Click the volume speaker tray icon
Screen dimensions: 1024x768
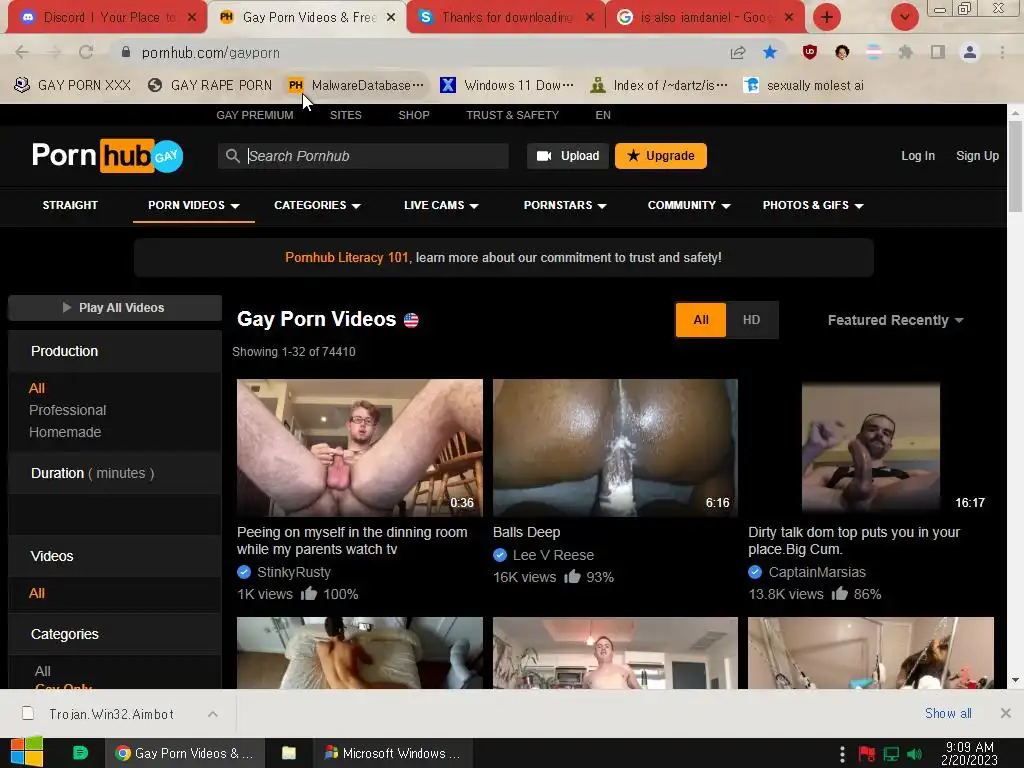(915, 755)
